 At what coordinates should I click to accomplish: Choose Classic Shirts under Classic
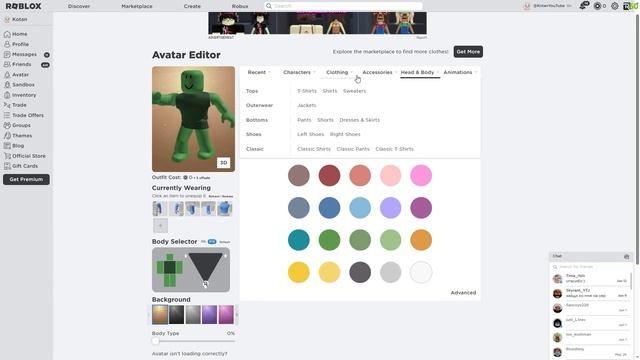click(314, 149)
